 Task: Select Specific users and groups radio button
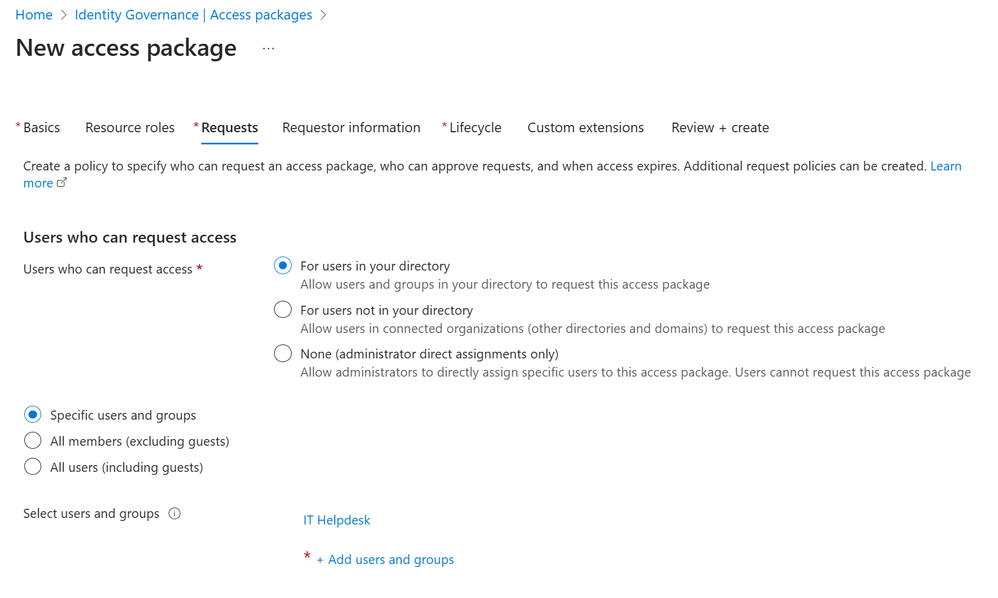point(33,415)
